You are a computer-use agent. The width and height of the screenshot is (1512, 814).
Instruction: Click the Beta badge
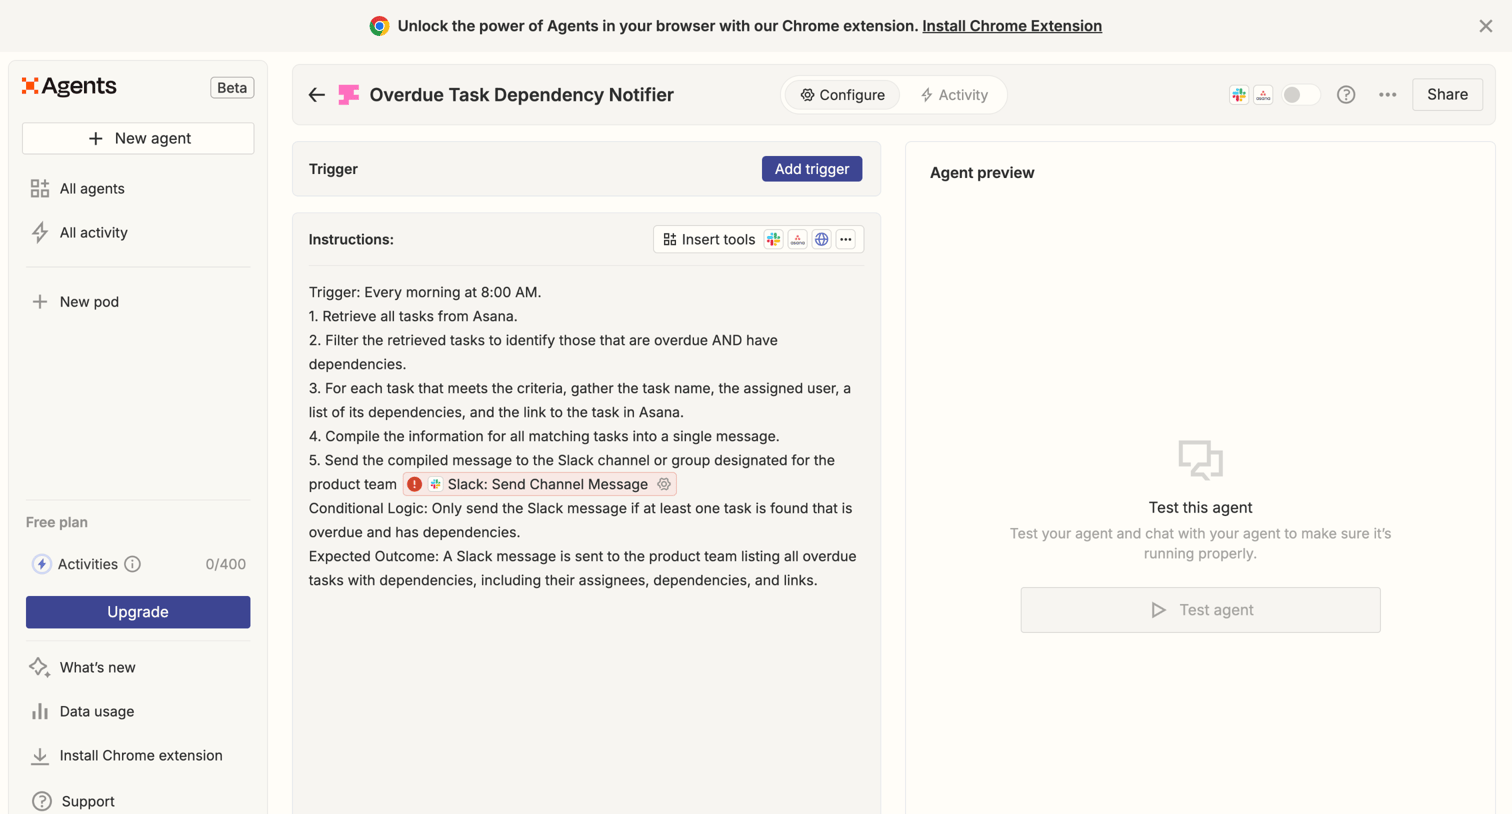pyautogui.click(x=232, y=88)
